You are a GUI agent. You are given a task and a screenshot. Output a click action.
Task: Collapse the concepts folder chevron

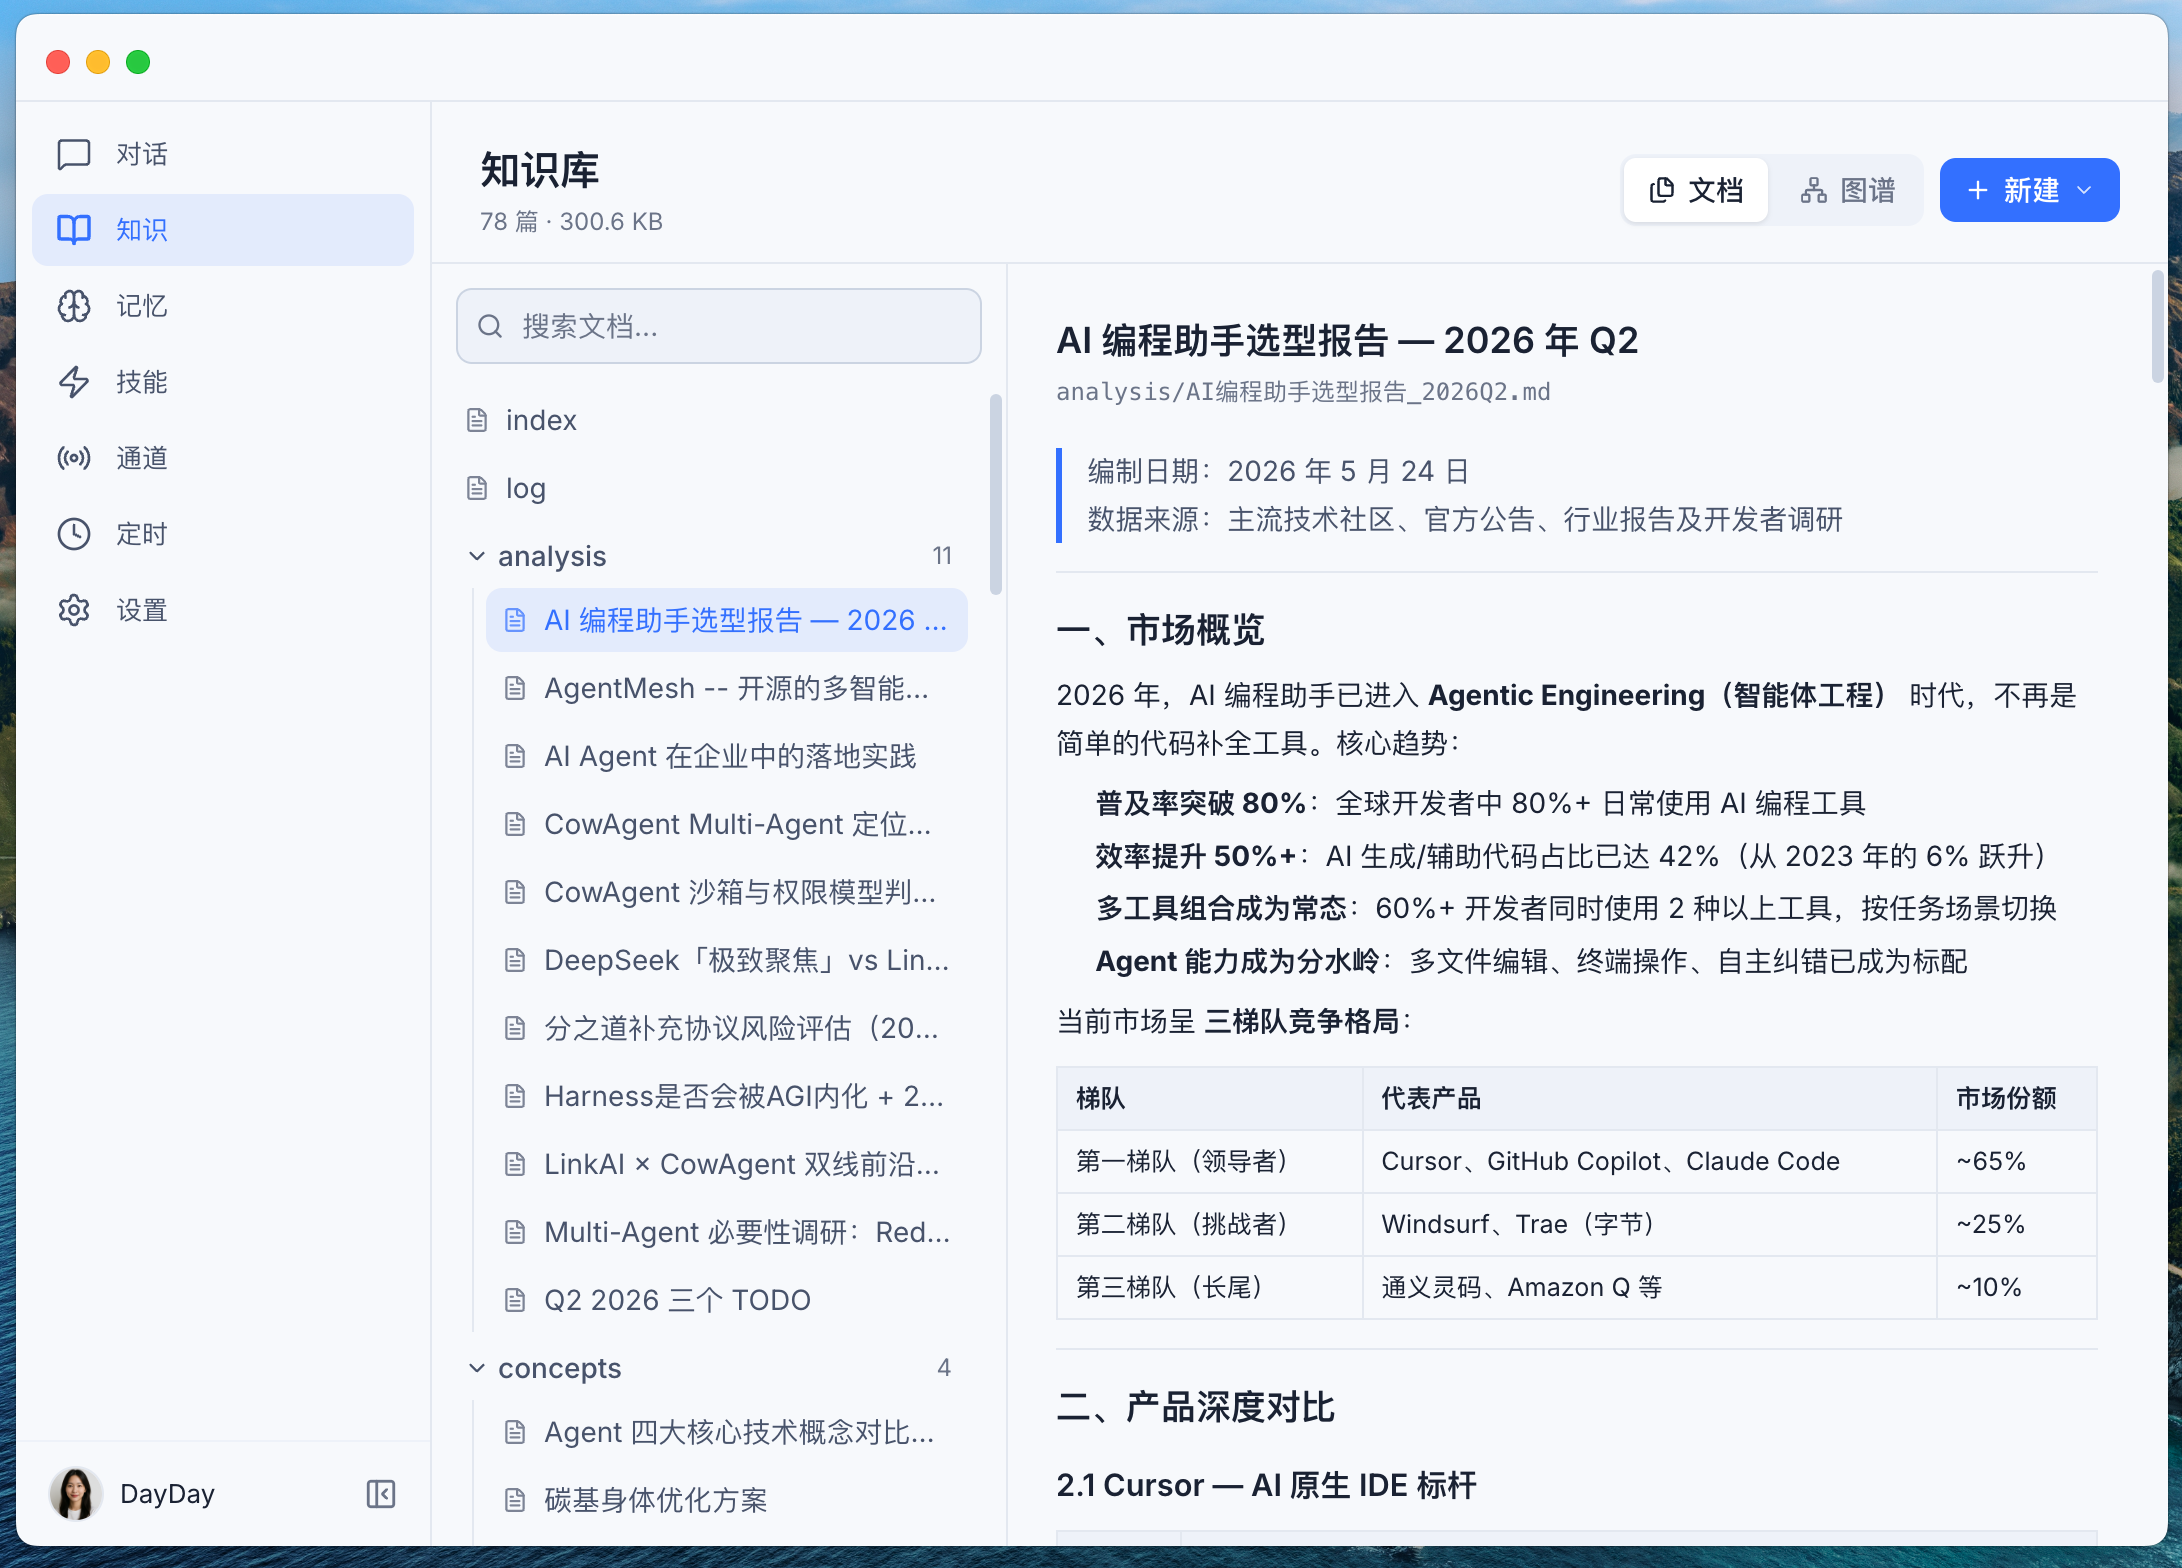(477, 1368)
